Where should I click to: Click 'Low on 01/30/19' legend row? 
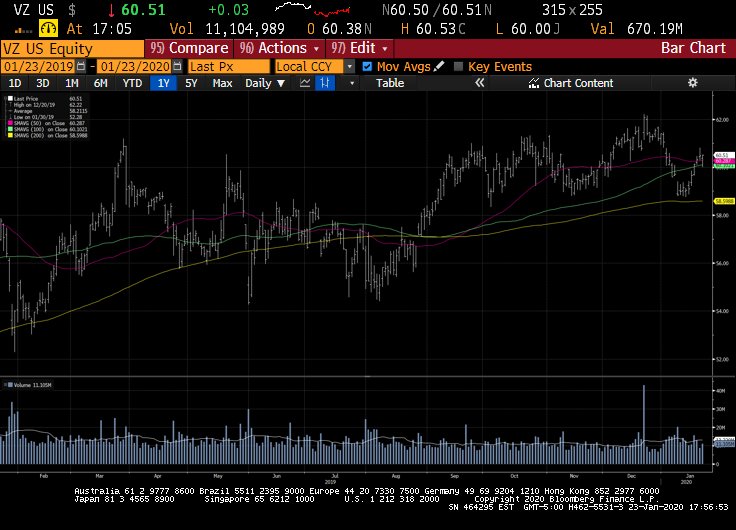point(46,117)
